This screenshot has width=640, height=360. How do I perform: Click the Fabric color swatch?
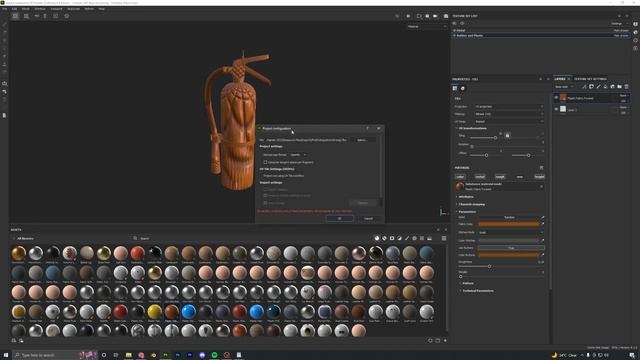[509, 224]
